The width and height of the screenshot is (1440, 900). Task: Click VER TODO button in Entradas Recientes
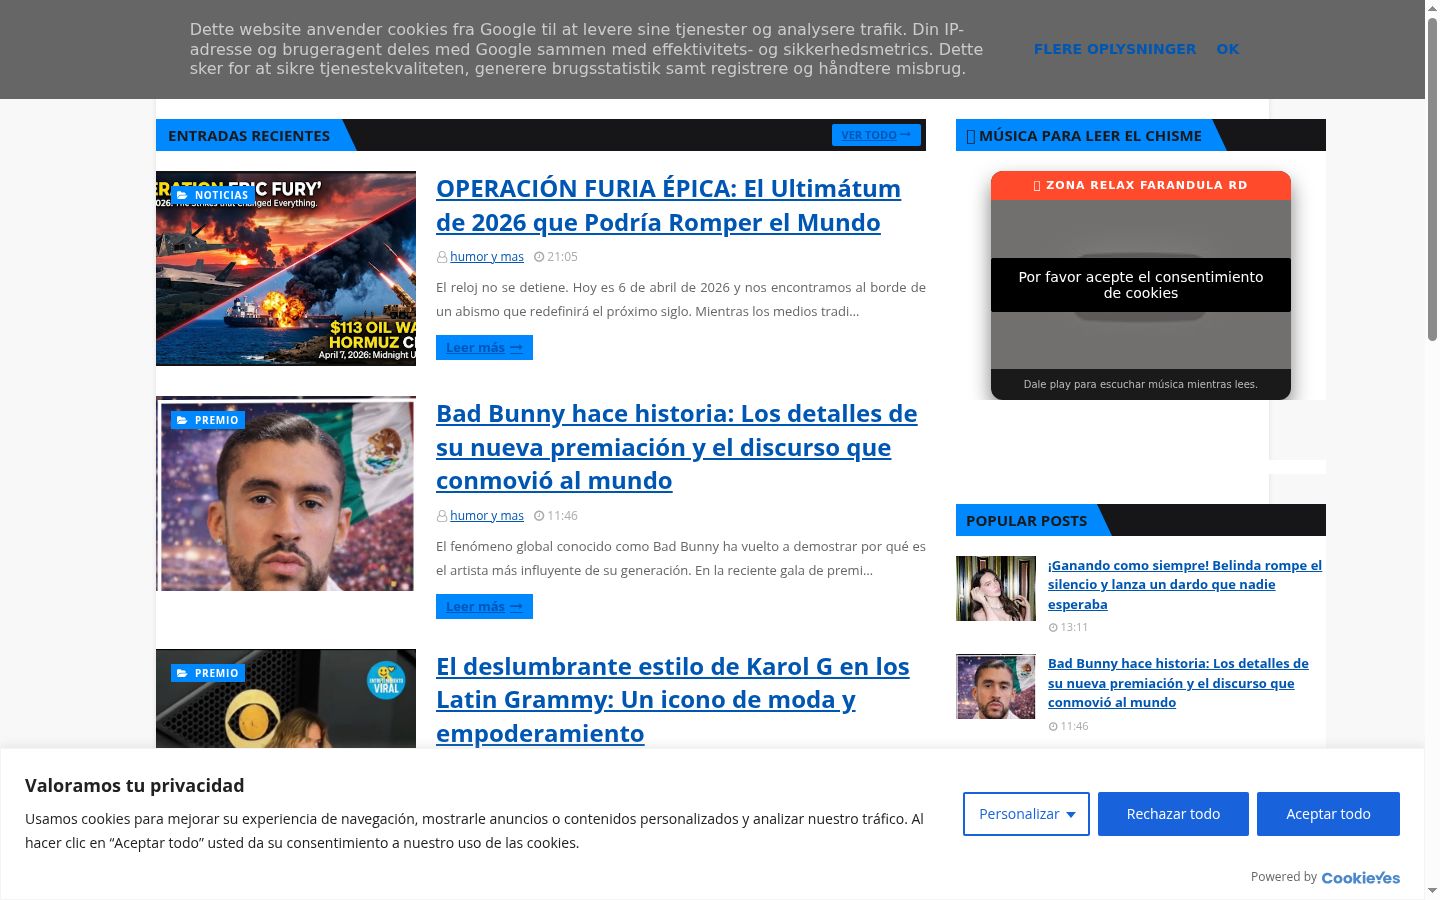click(x=876, y=135)
